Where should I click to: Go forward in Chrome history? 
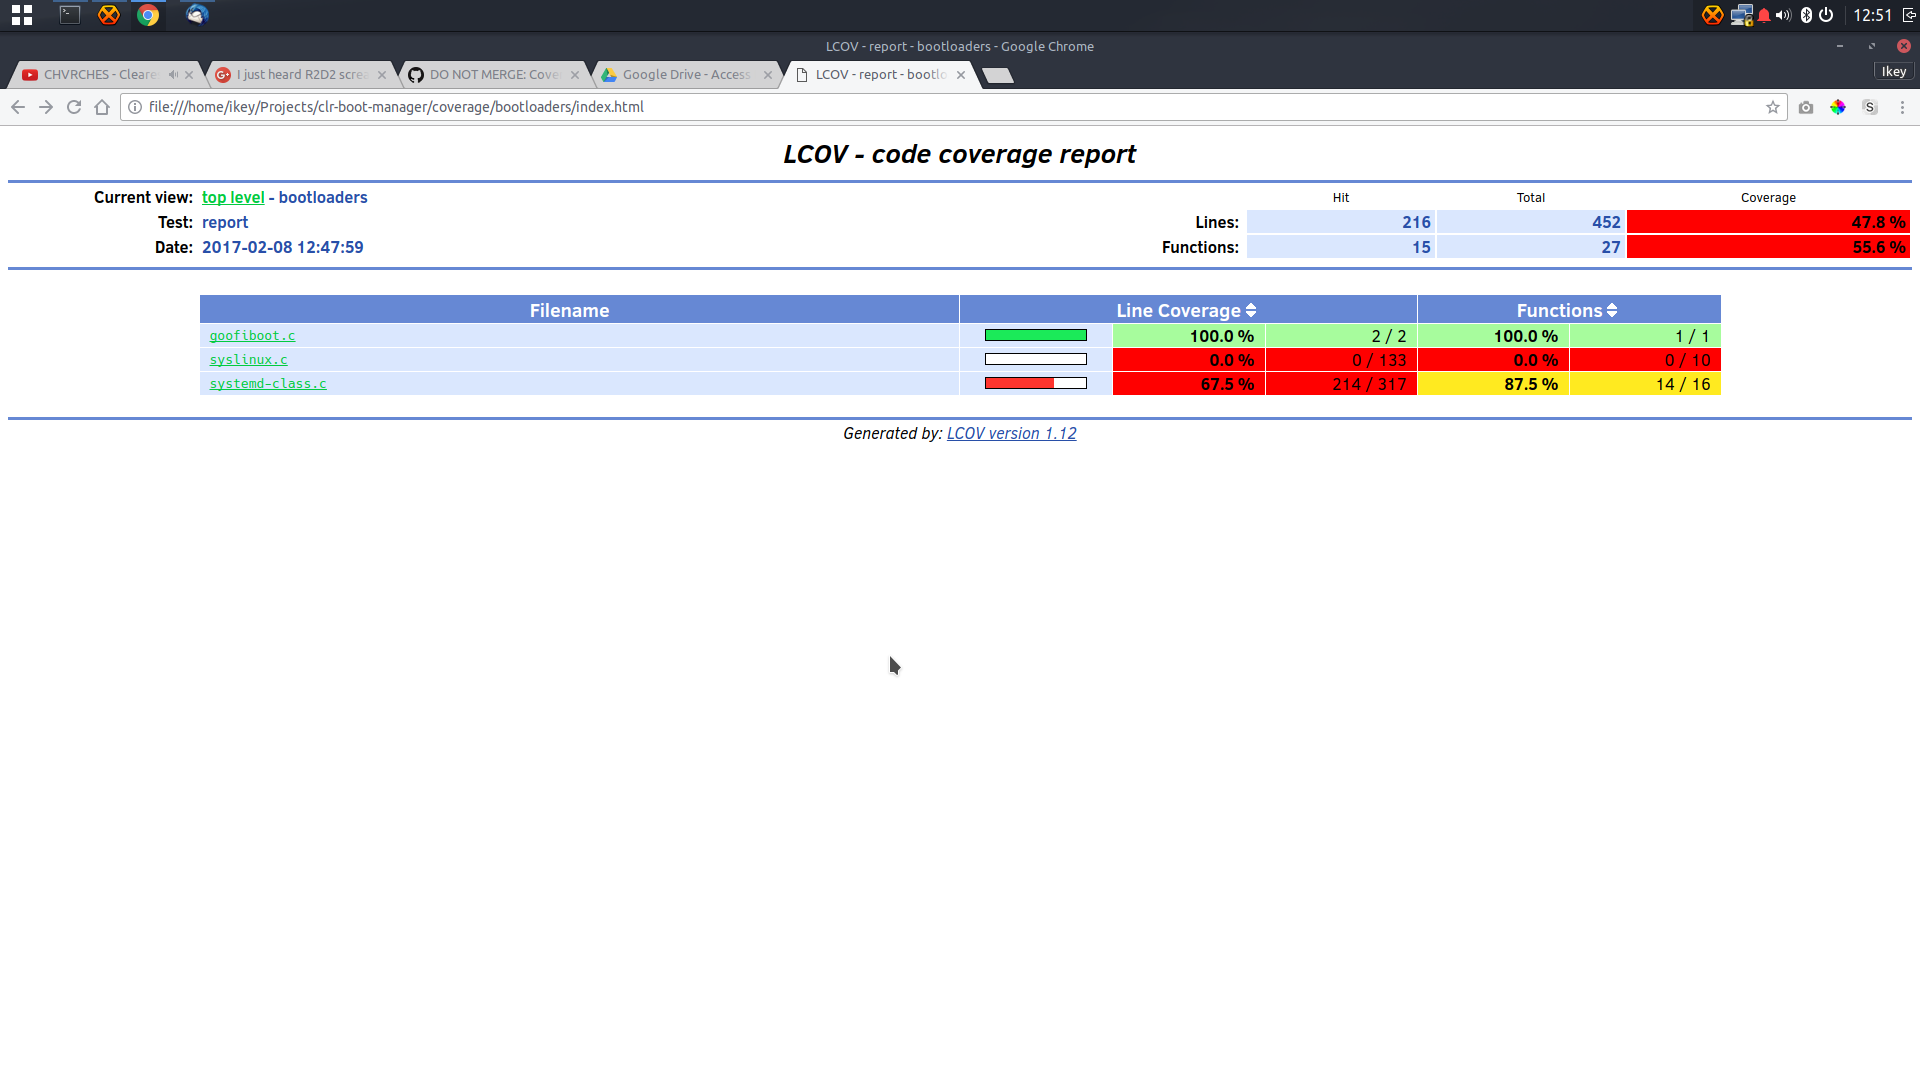pyautogui.click(x=46, y=107)
